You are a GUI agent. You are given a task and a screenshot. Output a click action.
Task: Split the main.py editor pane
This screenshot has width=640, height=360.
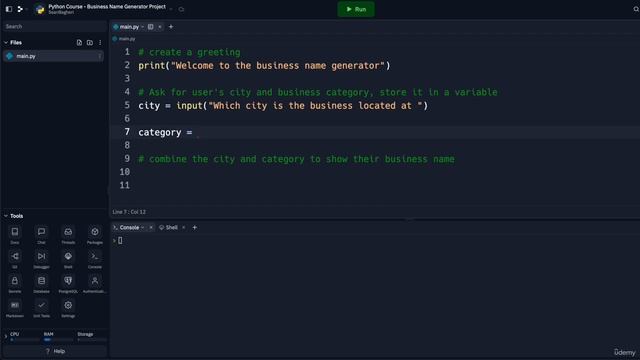pyautogui.click(x=151, y=27)
